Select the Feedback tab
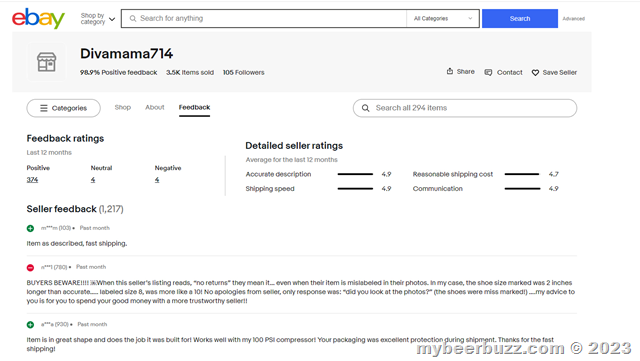This screenshot has height=361, width=640. [194, 107]
